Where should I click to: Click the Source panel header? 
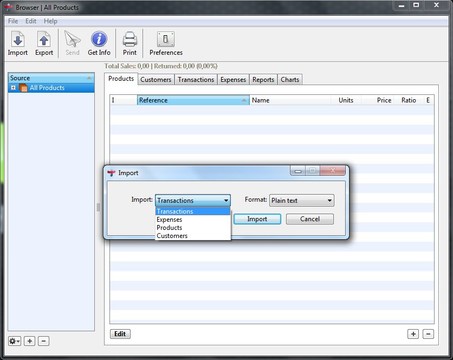click(51, 78)
